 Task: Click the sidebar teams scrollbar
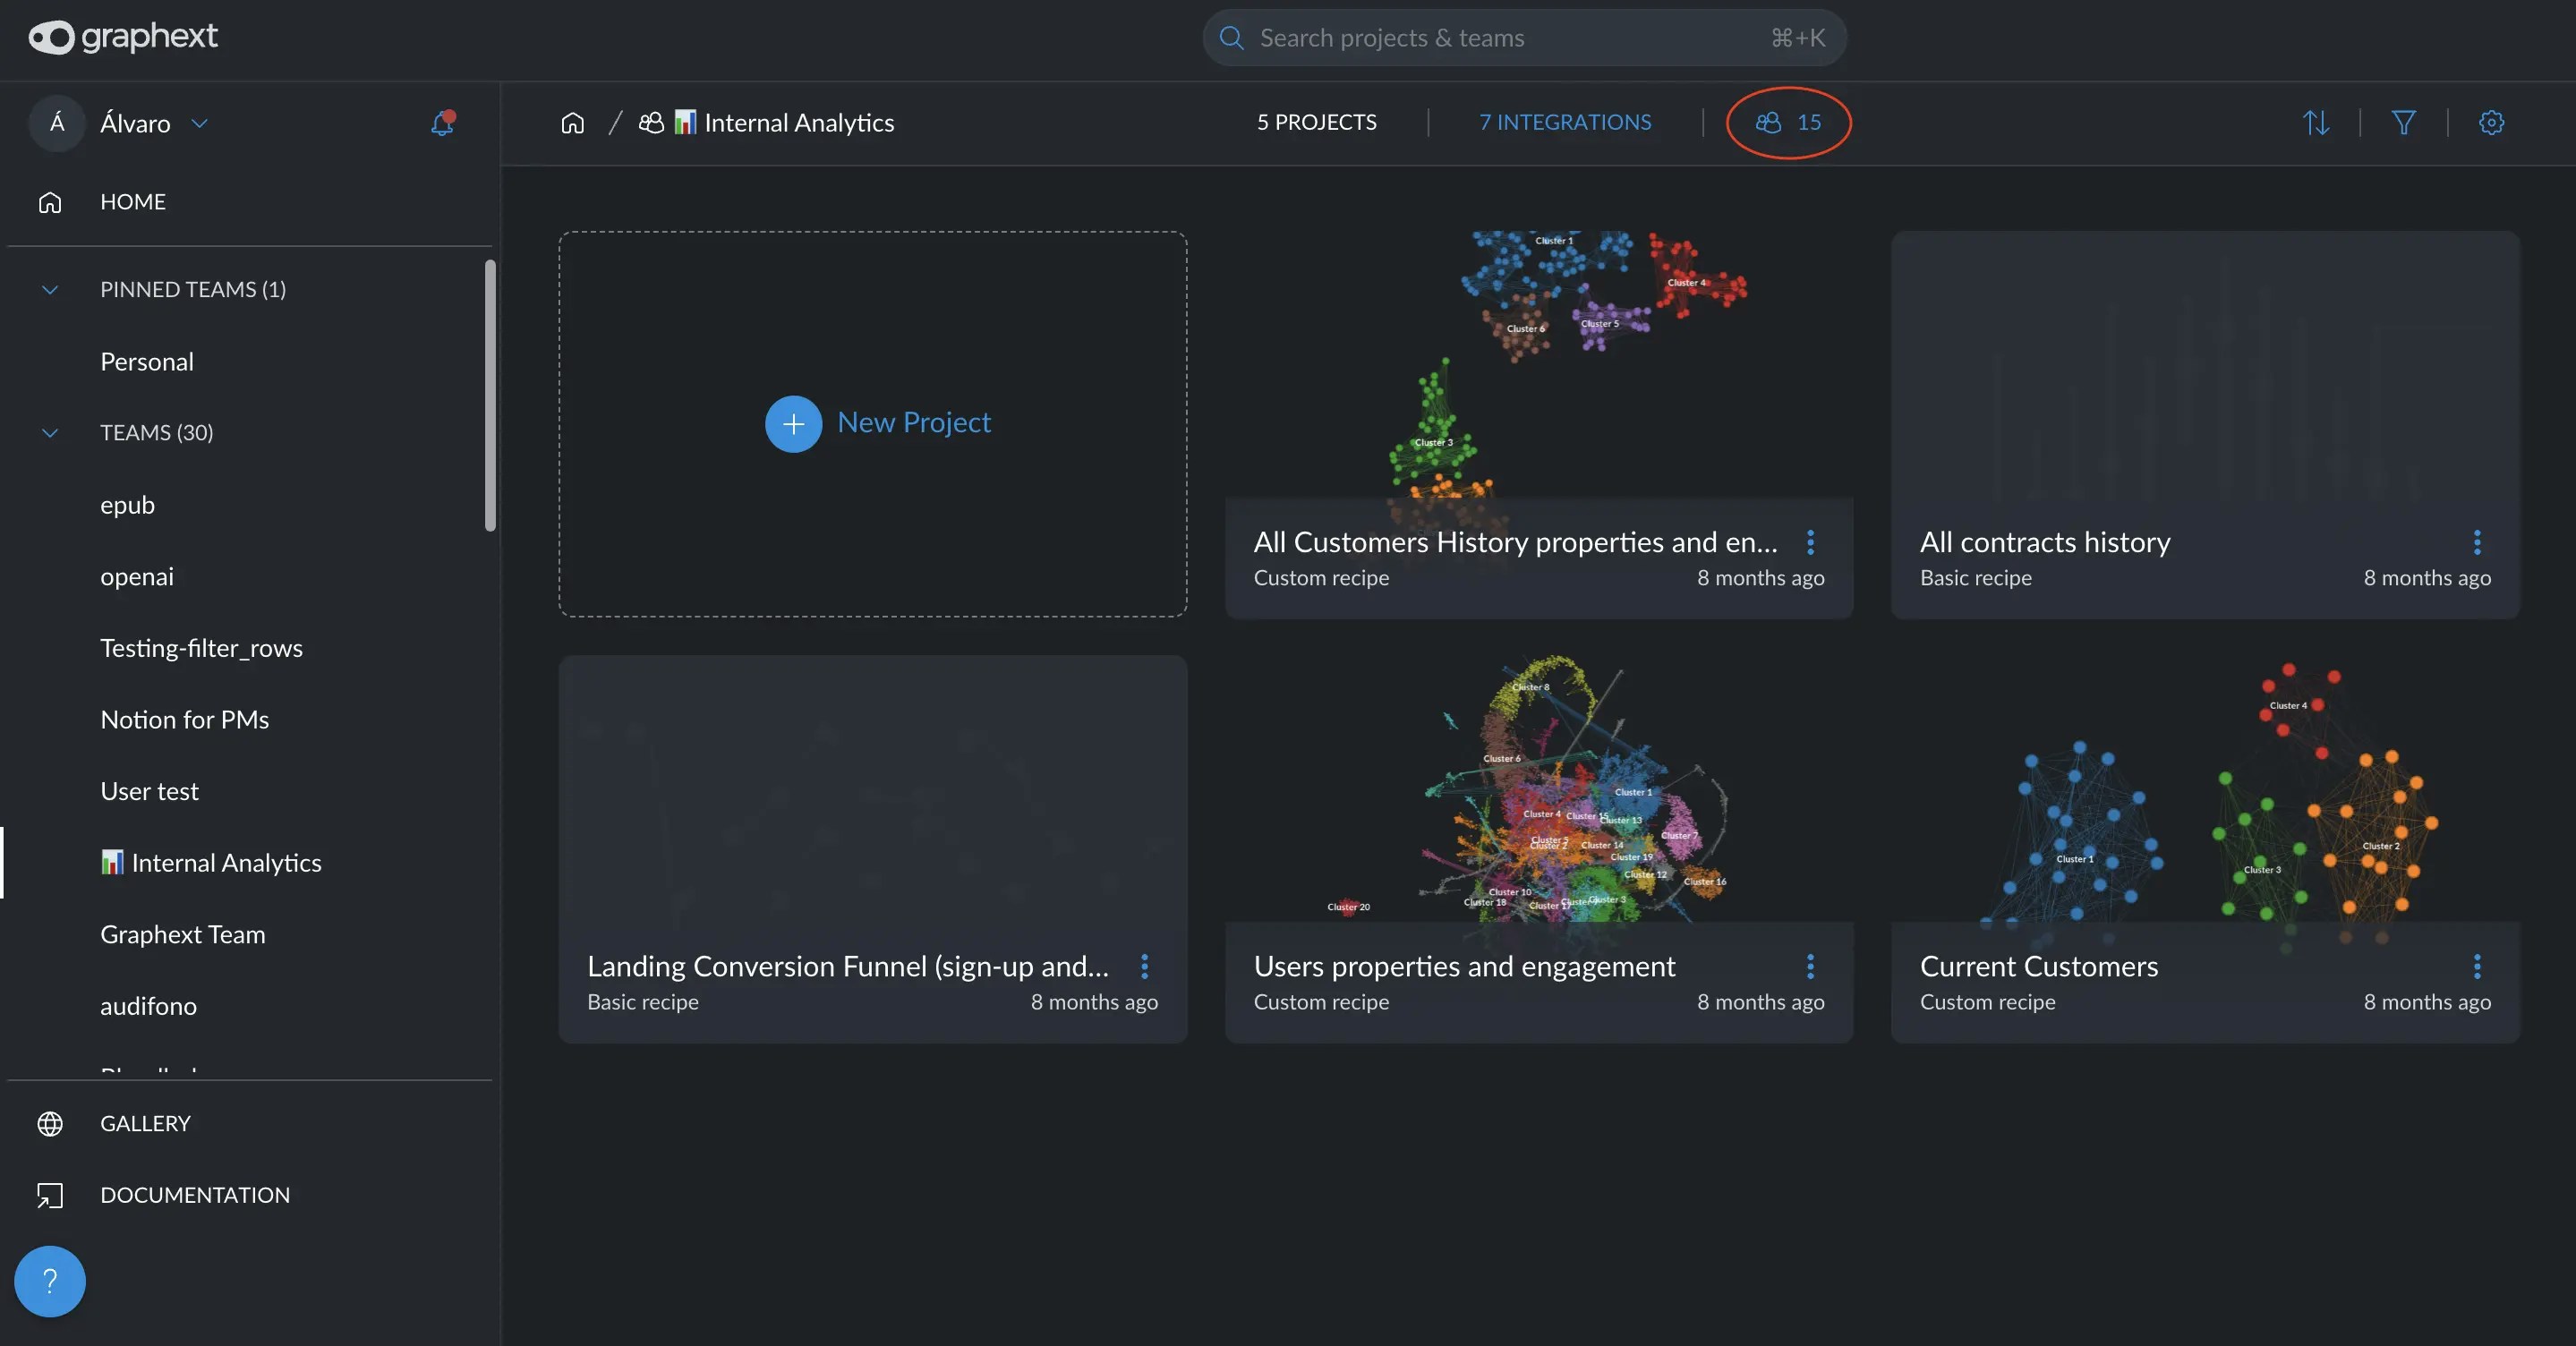(490, 395)
